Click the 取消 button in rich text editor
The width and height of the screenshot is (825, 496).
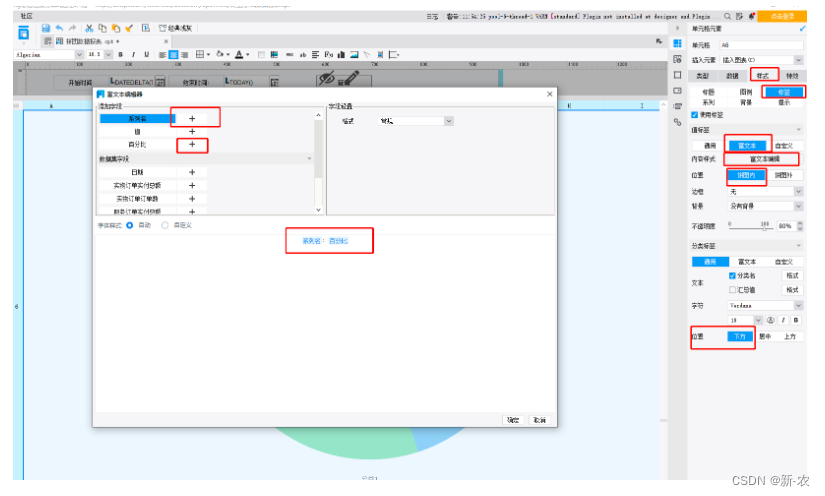pos(539,420)
